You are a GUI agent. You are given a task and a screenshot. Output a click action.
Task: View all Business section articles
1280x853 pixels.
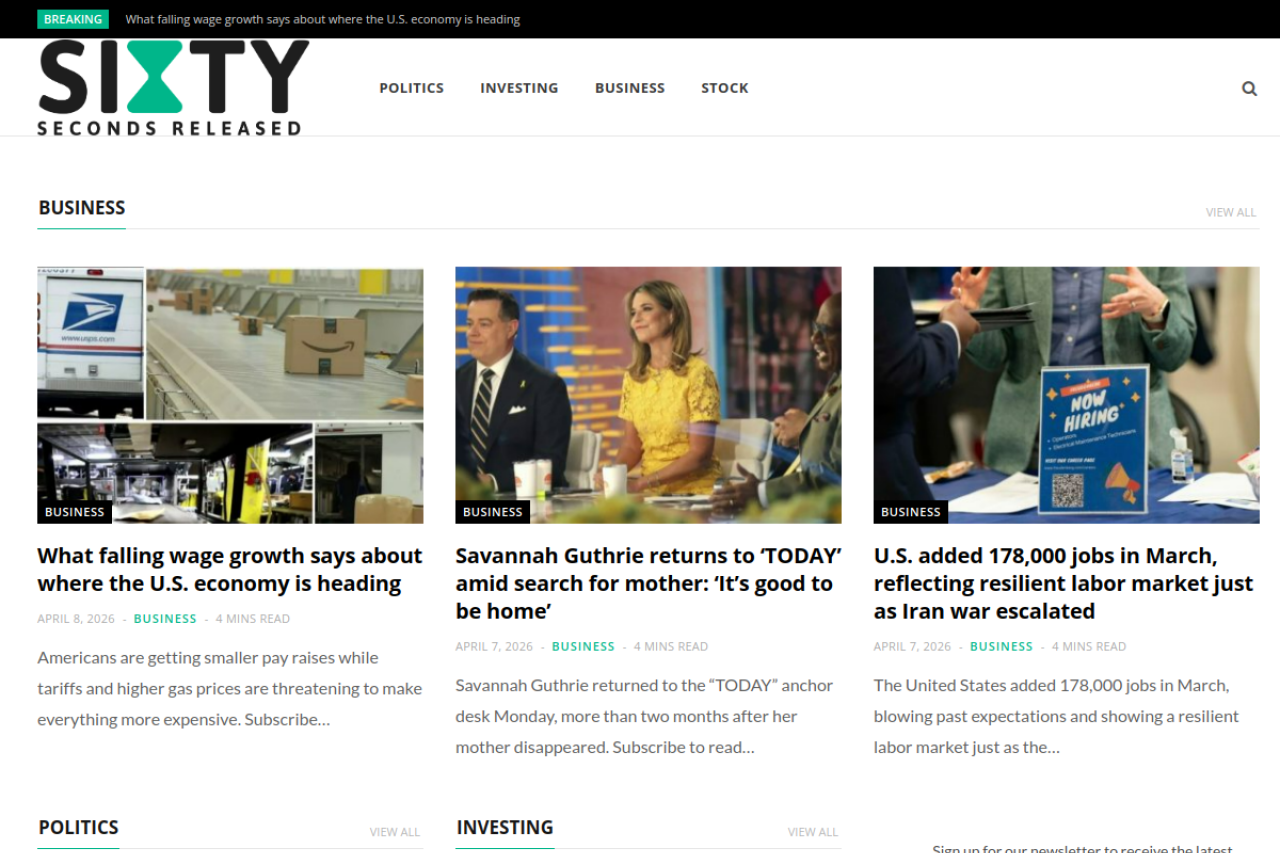pos(1230,212)
